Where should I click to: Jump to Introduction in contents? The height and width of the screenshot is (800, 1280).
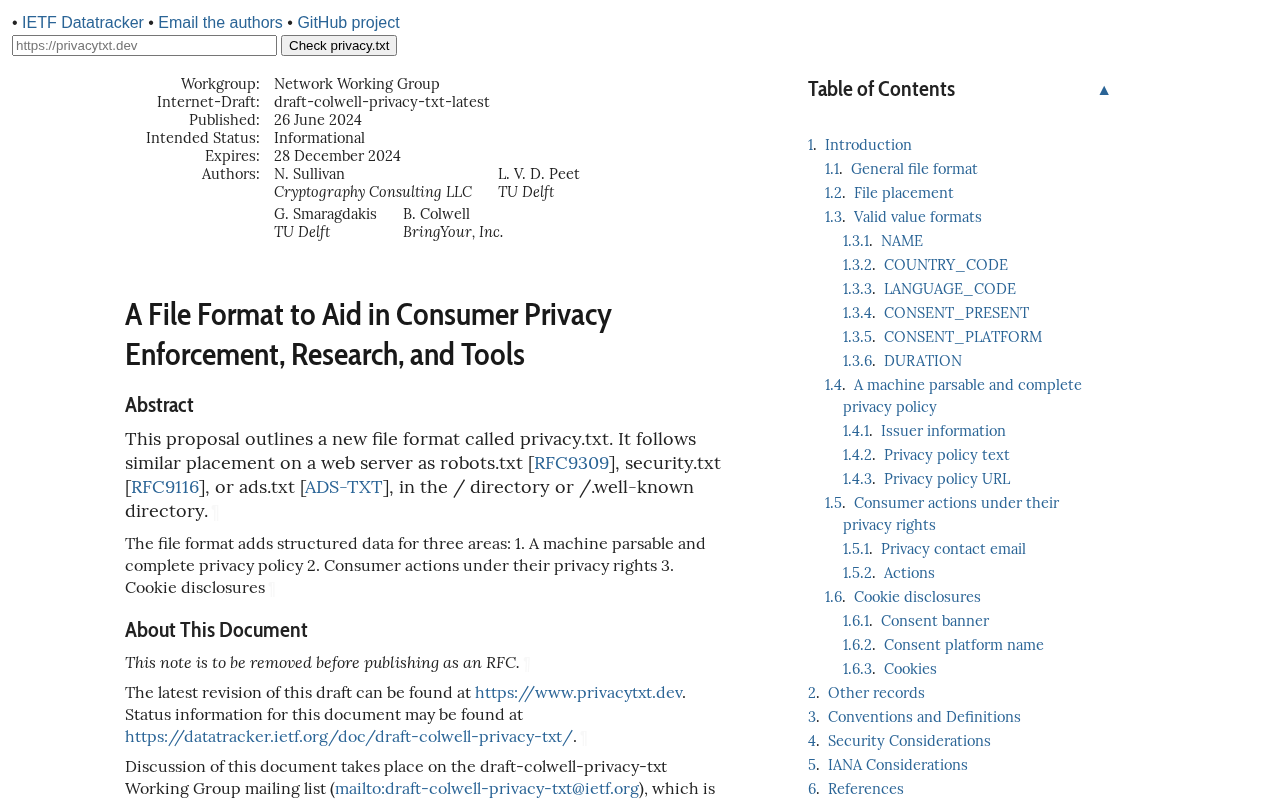(x=868, y=145)
